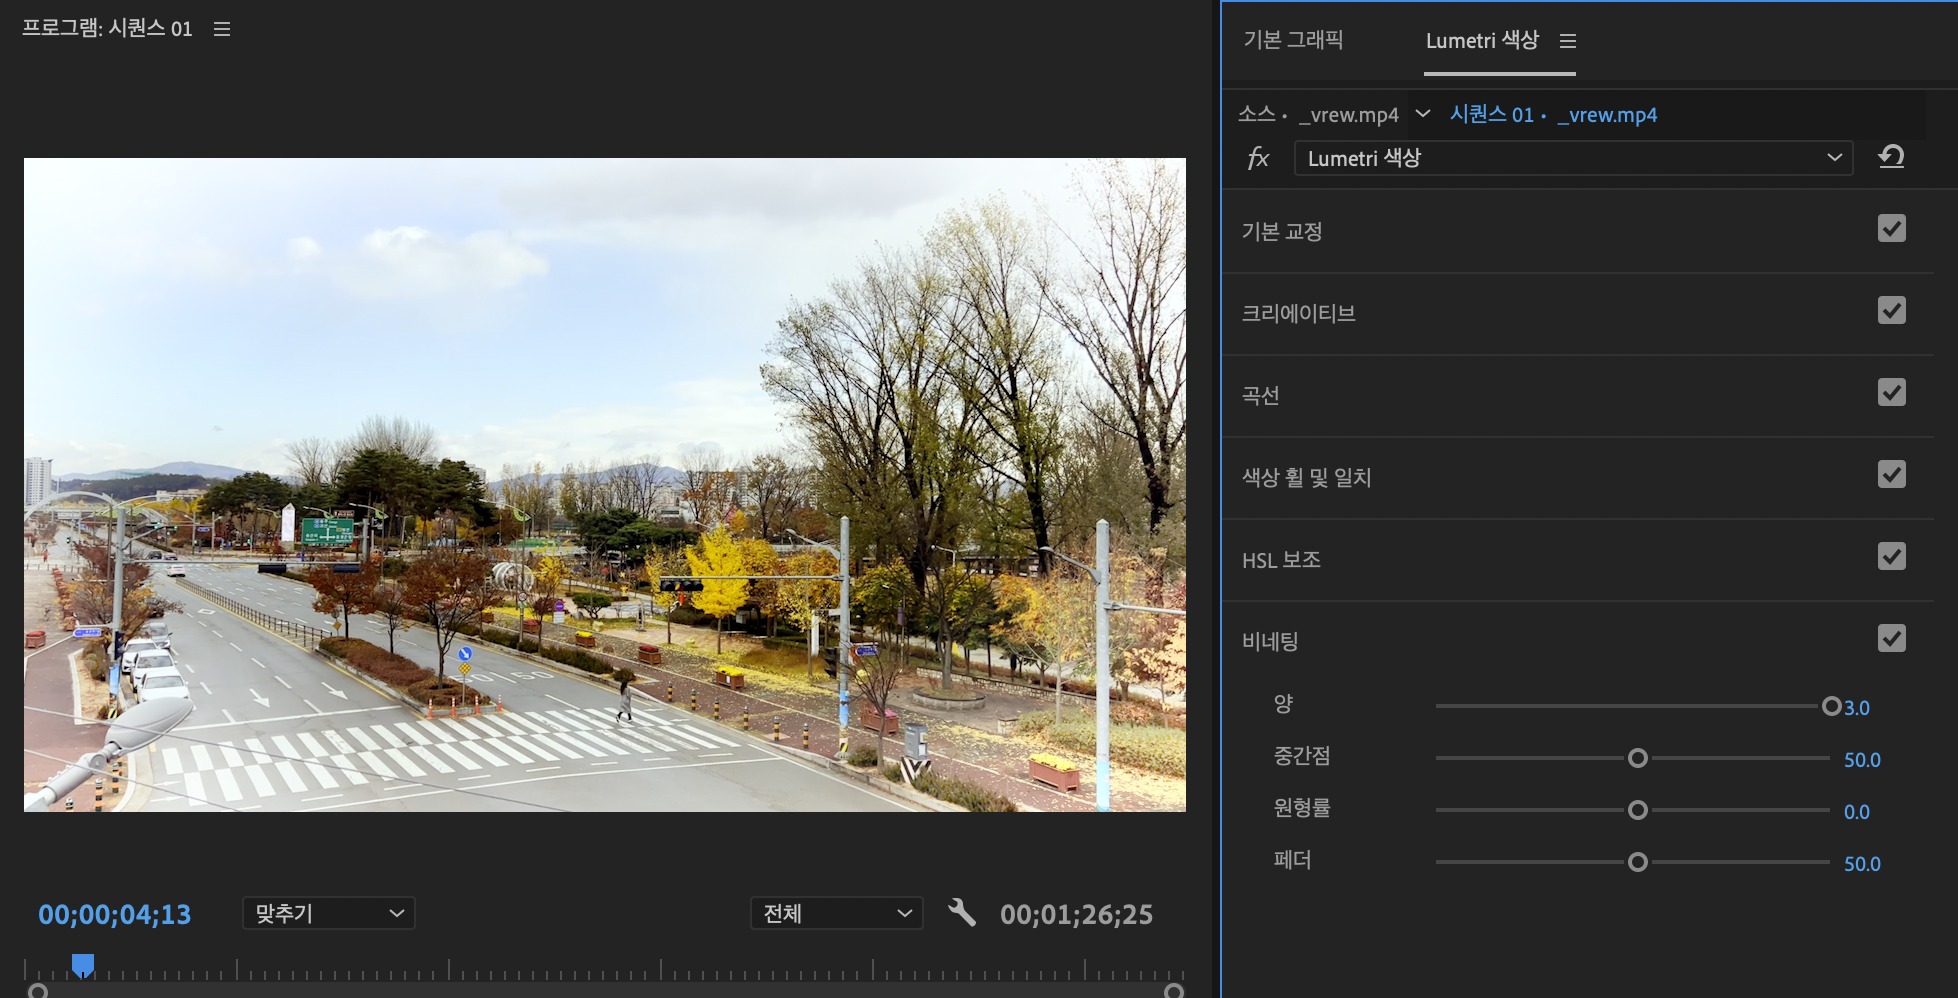Click the 양 value 3.0
The image size is (1958, 998).
point(1857,707)
